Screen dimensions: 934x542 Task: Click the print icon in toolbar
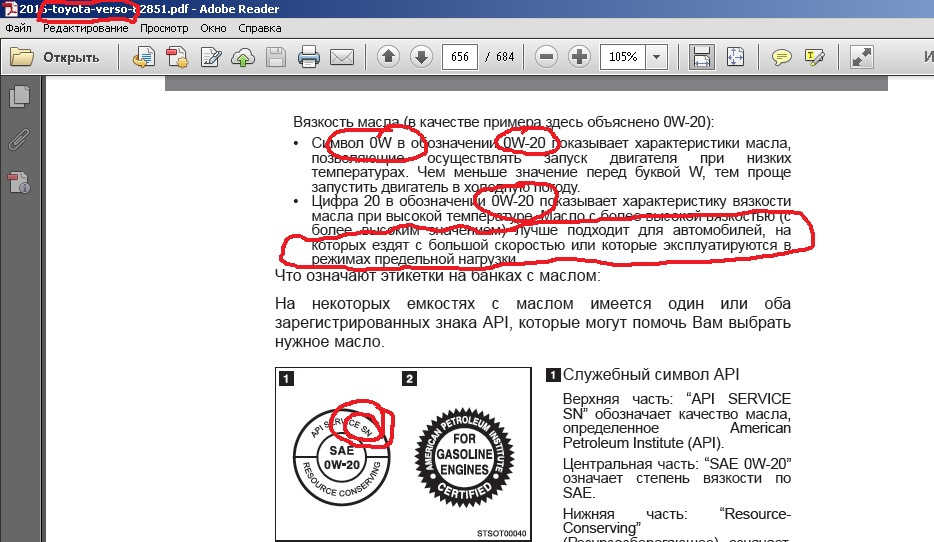click(x=309, y=57)
